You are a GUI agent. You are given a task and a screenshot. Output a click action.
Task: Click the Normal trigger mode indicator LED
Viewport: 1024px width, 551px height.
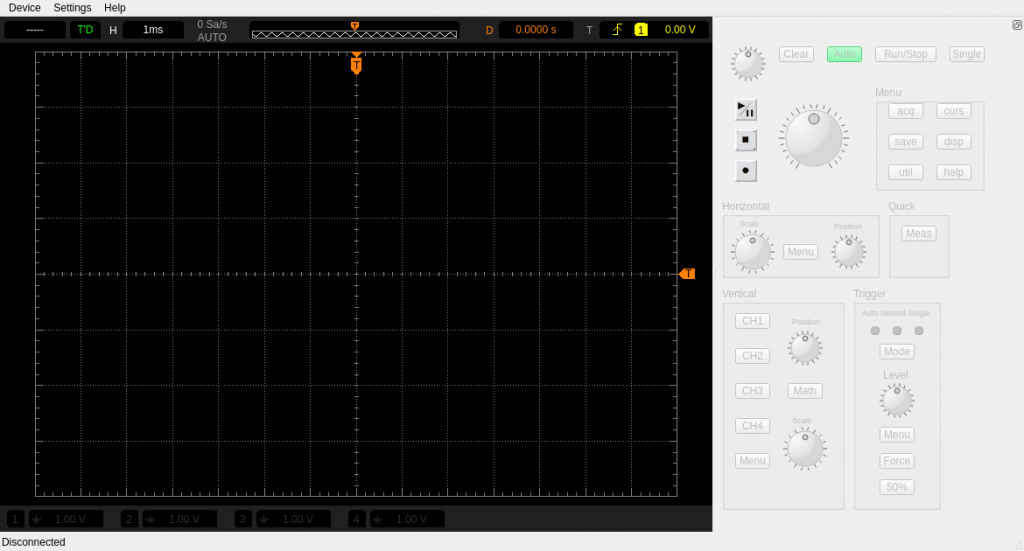click(x=897, y=331)
